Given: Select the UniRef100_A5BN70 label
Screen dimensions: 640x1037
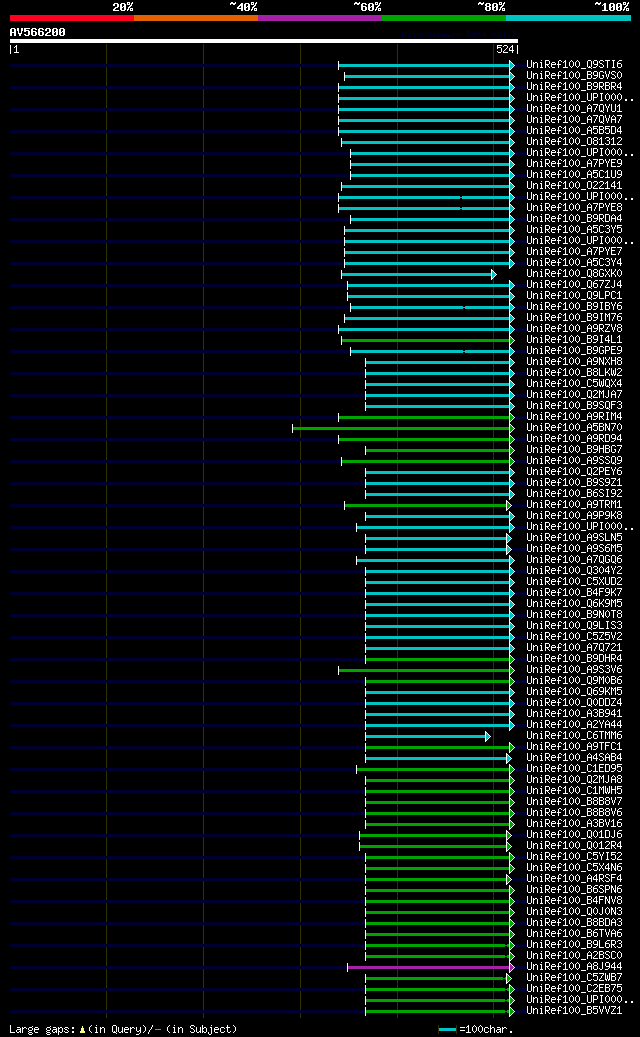Looking at the screenshot, I should click(x=574, y=428).
